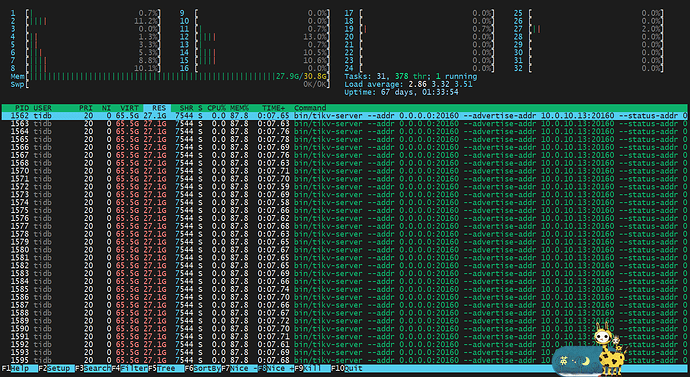Select process row with PID 1576
Viewport: 690px width, 377px height.
pos(345,218)
